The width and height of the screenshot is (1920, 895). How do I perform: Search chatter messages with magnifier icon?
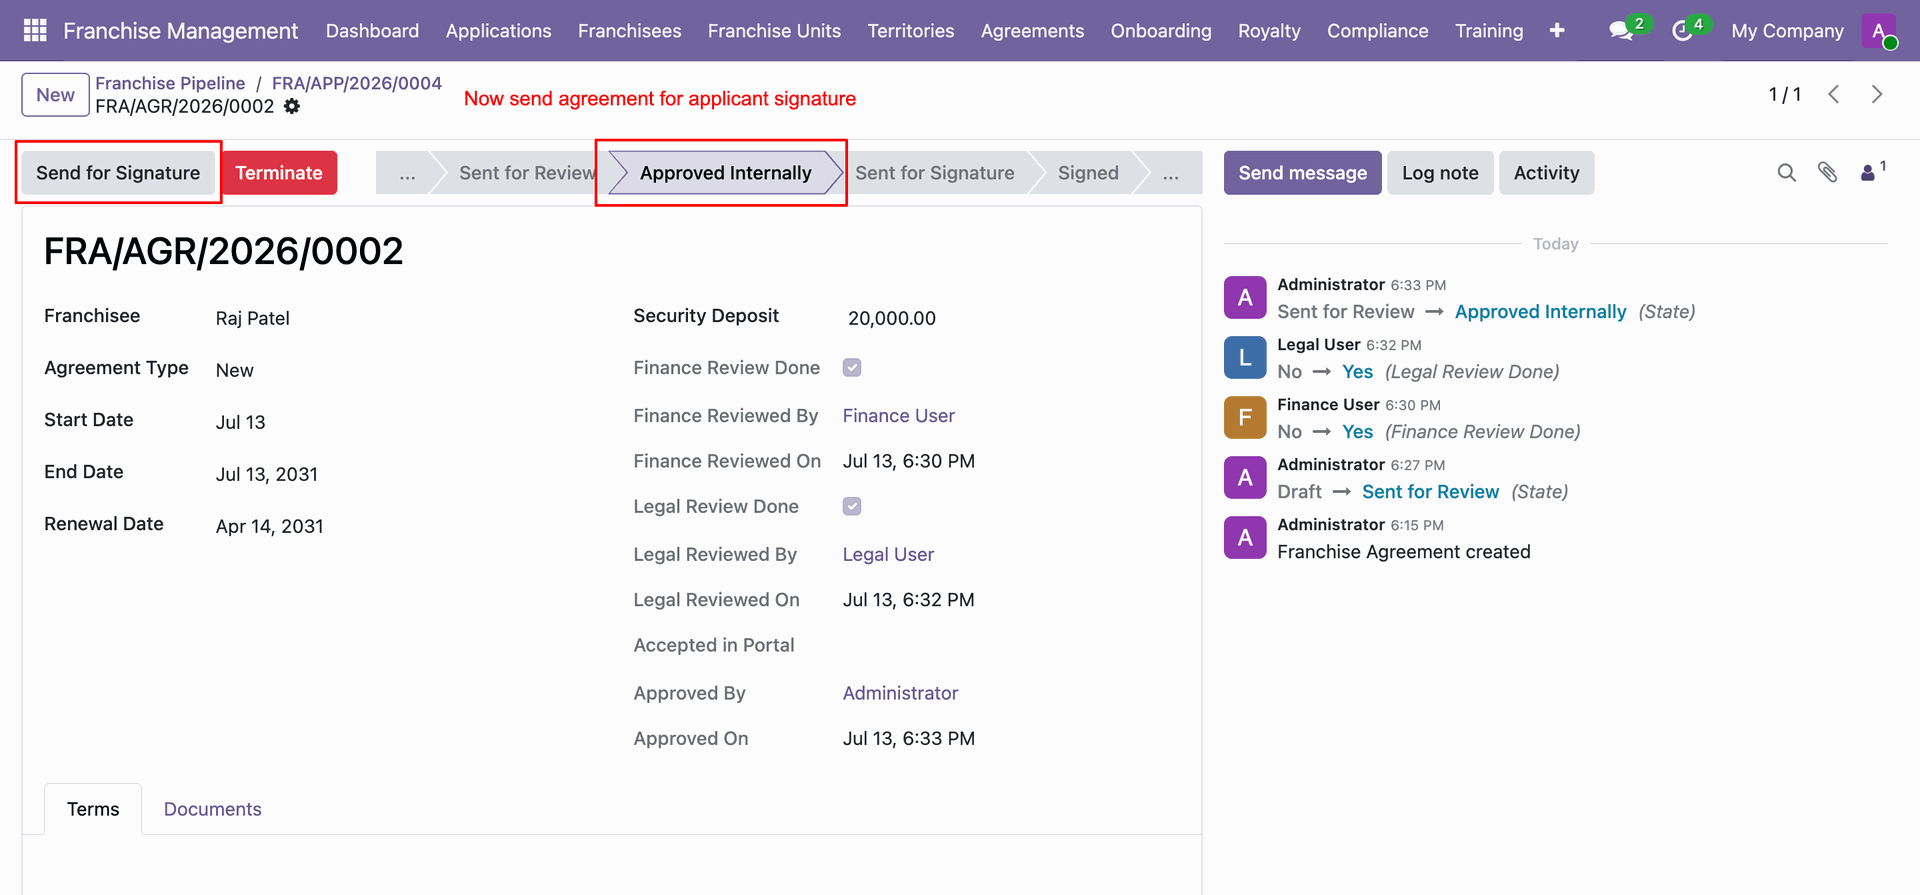click(1787, 173)
